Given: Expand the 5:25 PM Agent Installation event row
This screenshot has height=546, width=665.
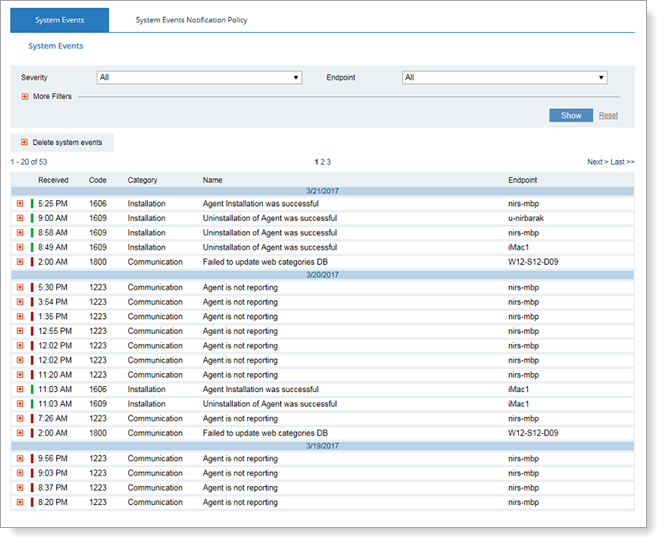Looking at the screenshot, I should click(19, 203).
